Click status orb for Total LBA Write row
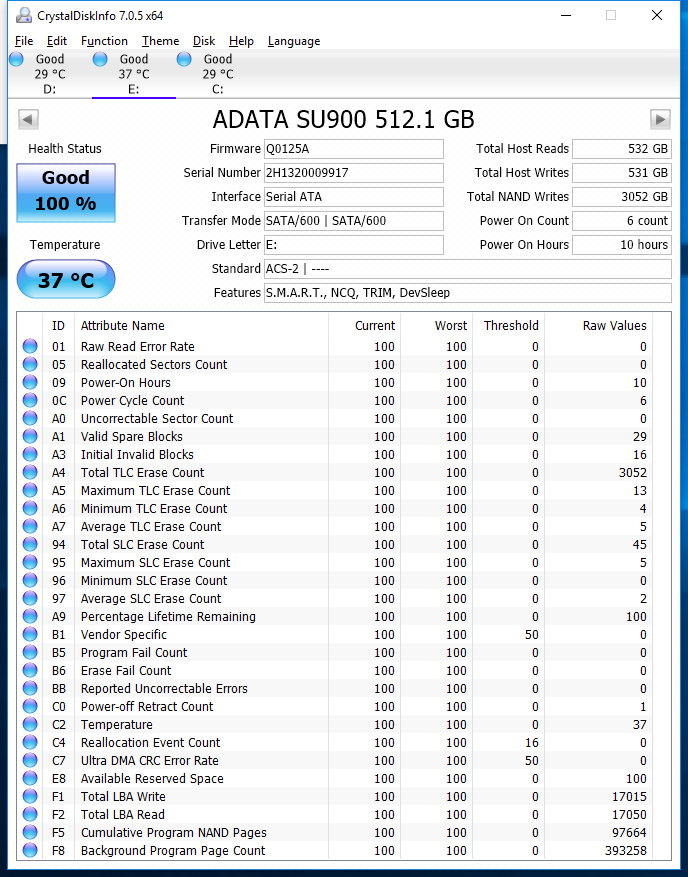Image resolution: width=688 pixels, height=877 pixels. pyautogui.click(x=30, y=797)
